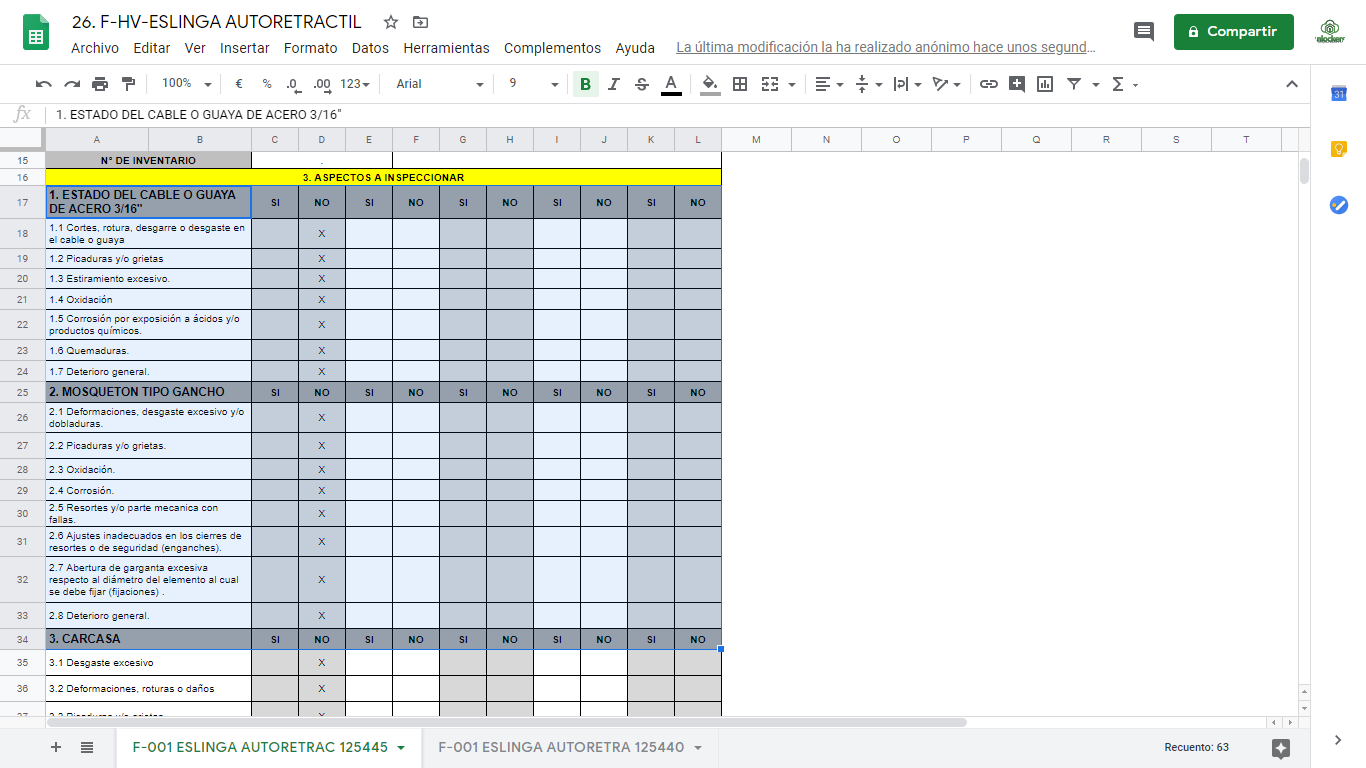Toggle bold formatting

(585, 84)
